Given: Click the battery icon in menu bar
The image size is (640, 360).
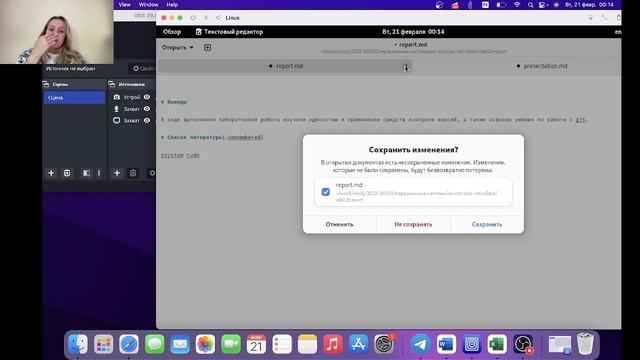Looking at the screenshot, I should coord(501,5).
